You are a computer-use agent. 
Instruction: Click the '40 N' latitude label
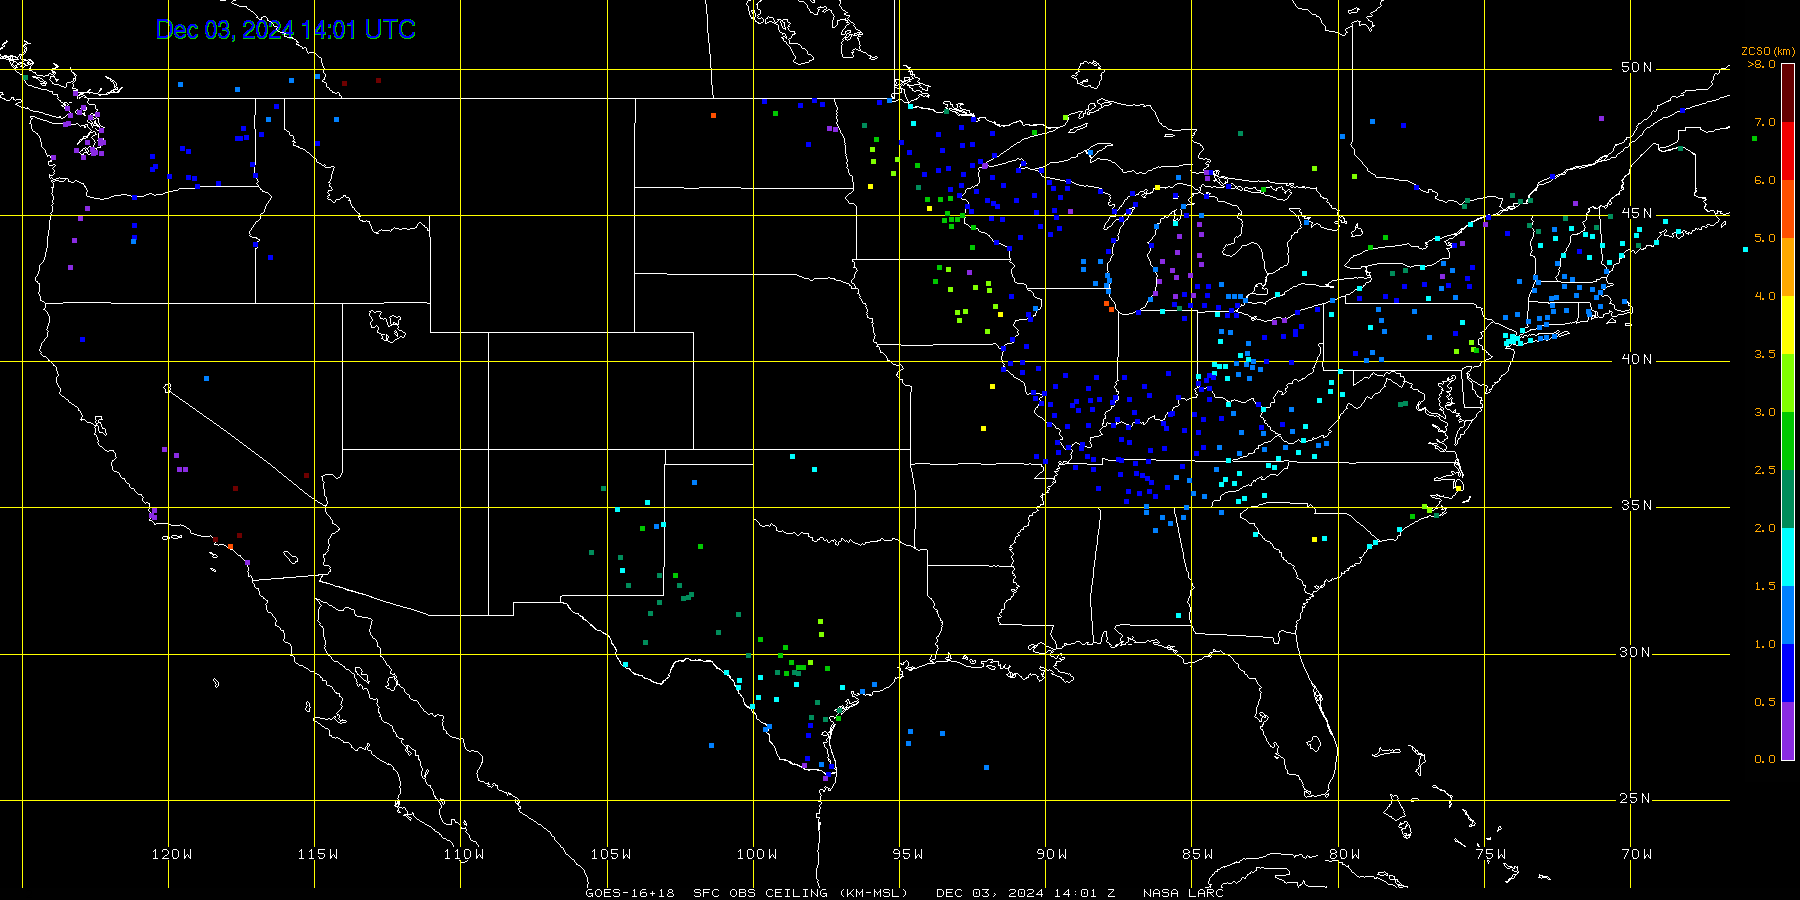(1637, 359)
